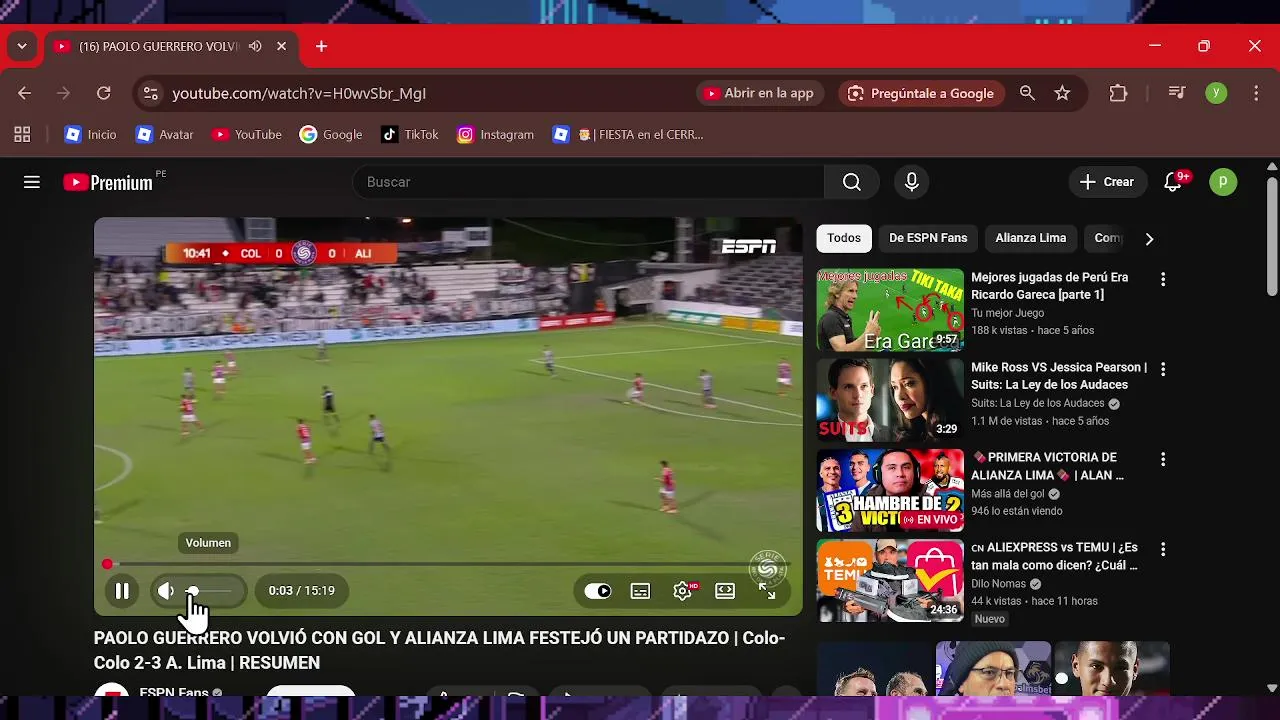This screenshot has width=1280, height=720.
Task: Open the Crear button
Action: 1107,182
